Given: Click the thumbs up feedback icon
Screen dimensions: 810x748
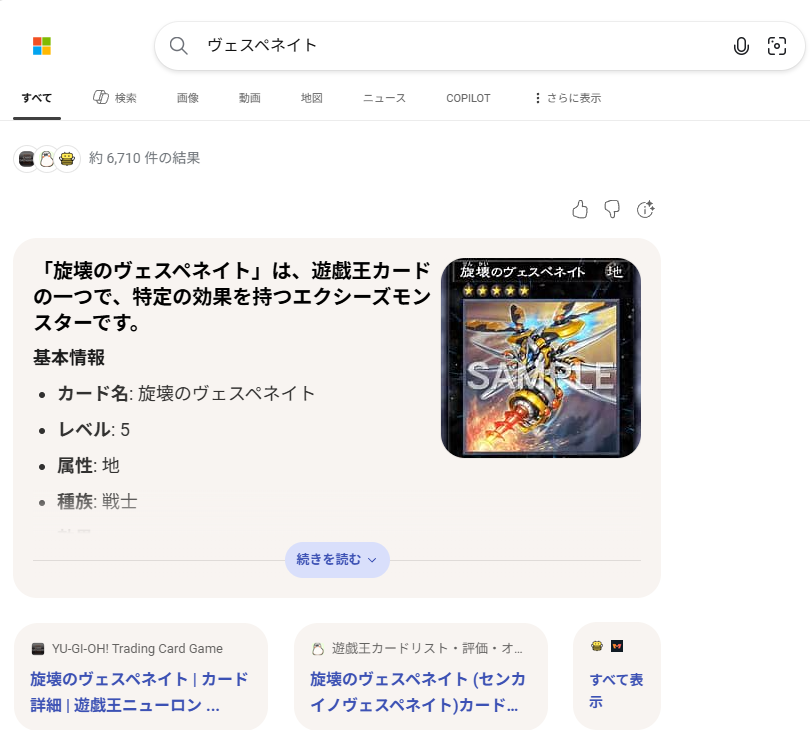Looking at the screenshot, I should point(580,209).
